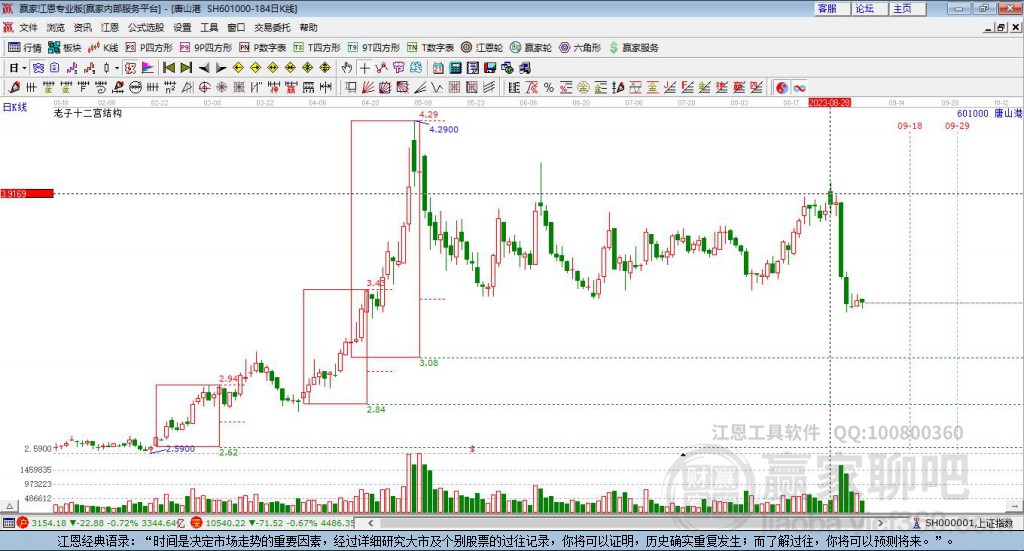Click the yin-yang icon in toolbar

pyautogui.click(x=782, y=87)
